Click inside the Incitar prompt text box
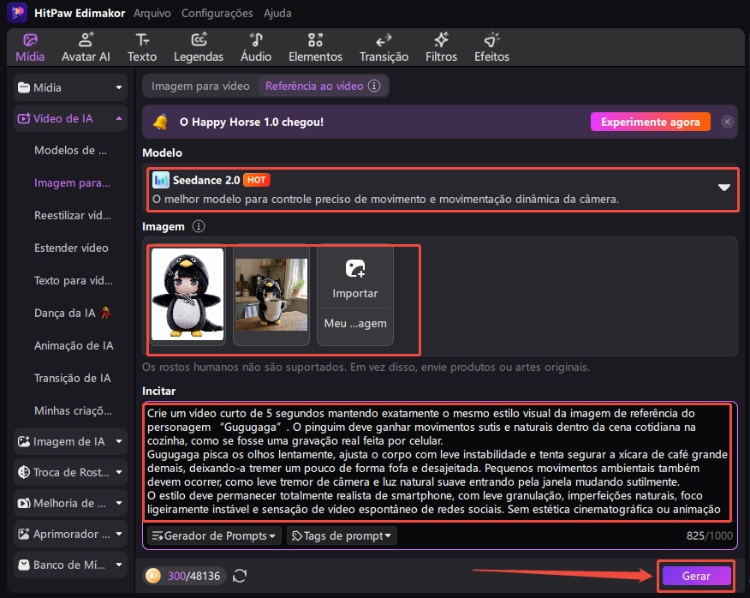750x598 pixels. pyautogui.click(x=438, y=462)
